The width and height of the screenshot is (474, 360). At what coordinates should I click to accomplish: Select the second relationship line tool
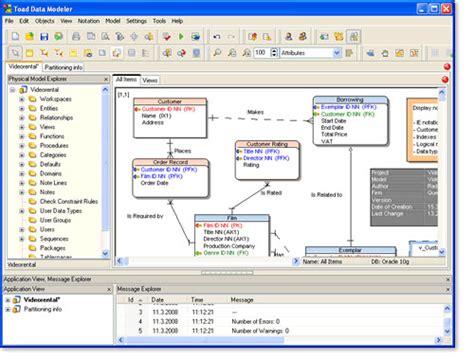58,53
